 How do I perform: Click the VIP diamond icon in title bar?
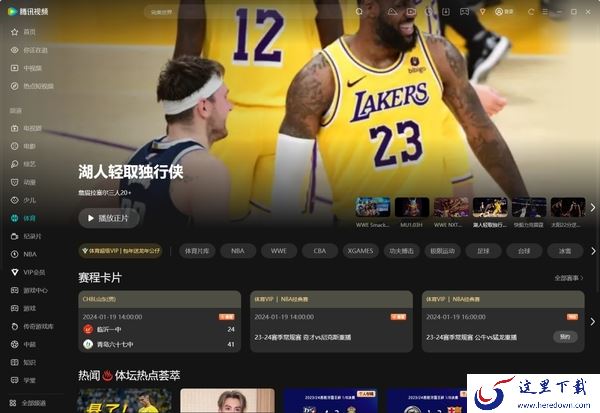pos(483,12)
